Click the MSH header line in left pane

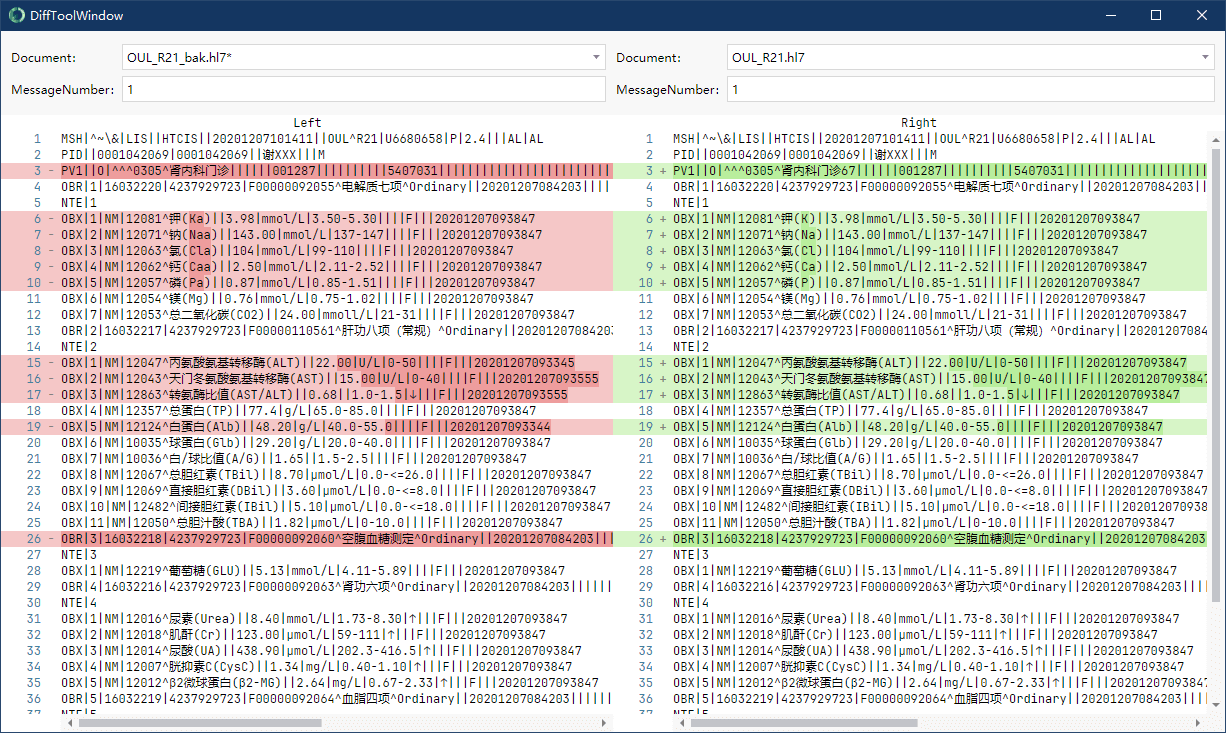tap(300, 139)
